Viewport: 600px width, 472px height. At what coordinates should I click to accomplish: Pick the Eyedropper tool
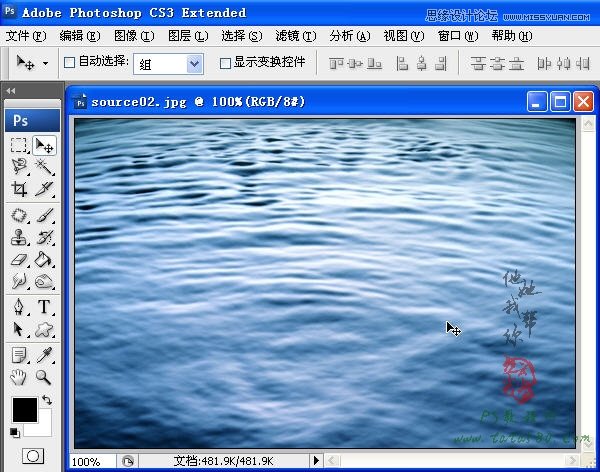click(44, 355)
